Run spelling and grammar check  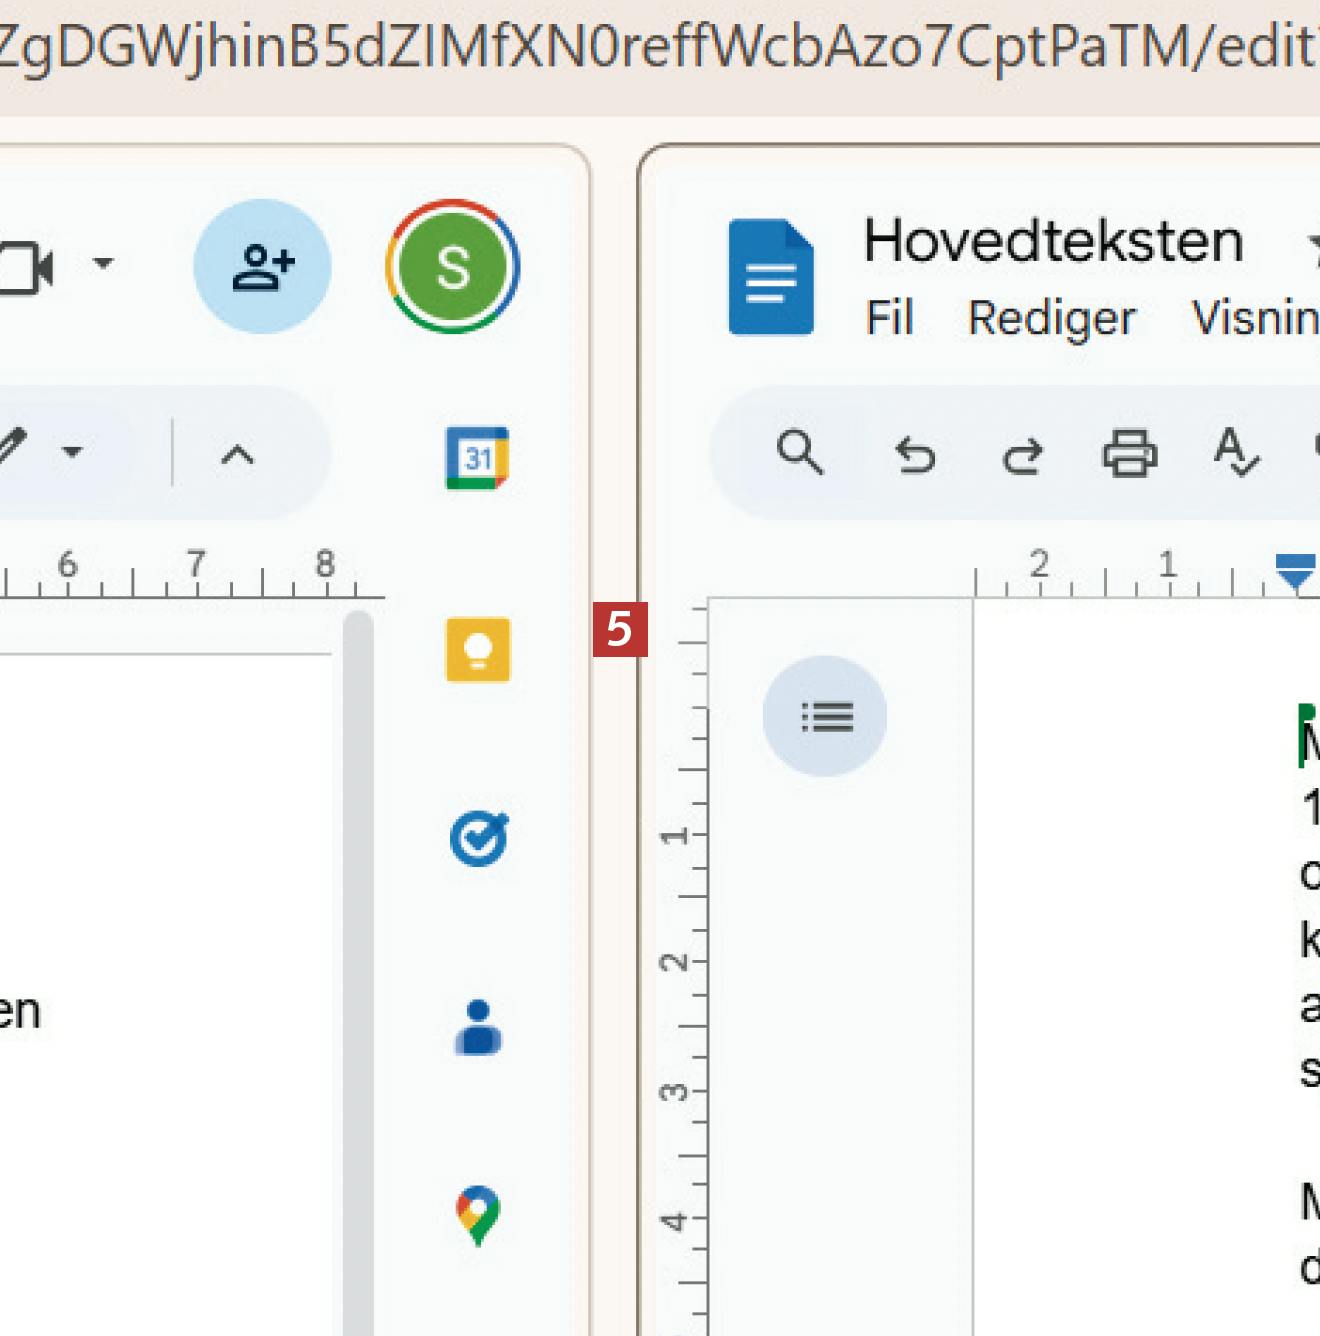[x=1235, y=453]
